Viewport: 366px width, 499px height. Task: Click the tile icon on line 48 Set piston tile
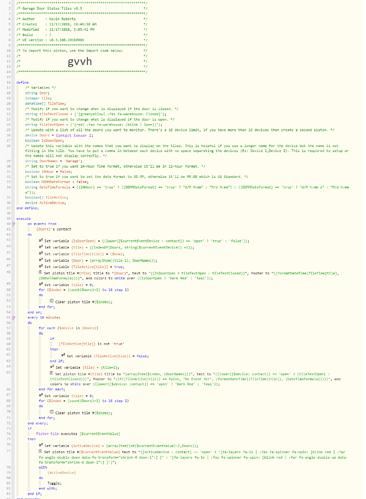41,272
